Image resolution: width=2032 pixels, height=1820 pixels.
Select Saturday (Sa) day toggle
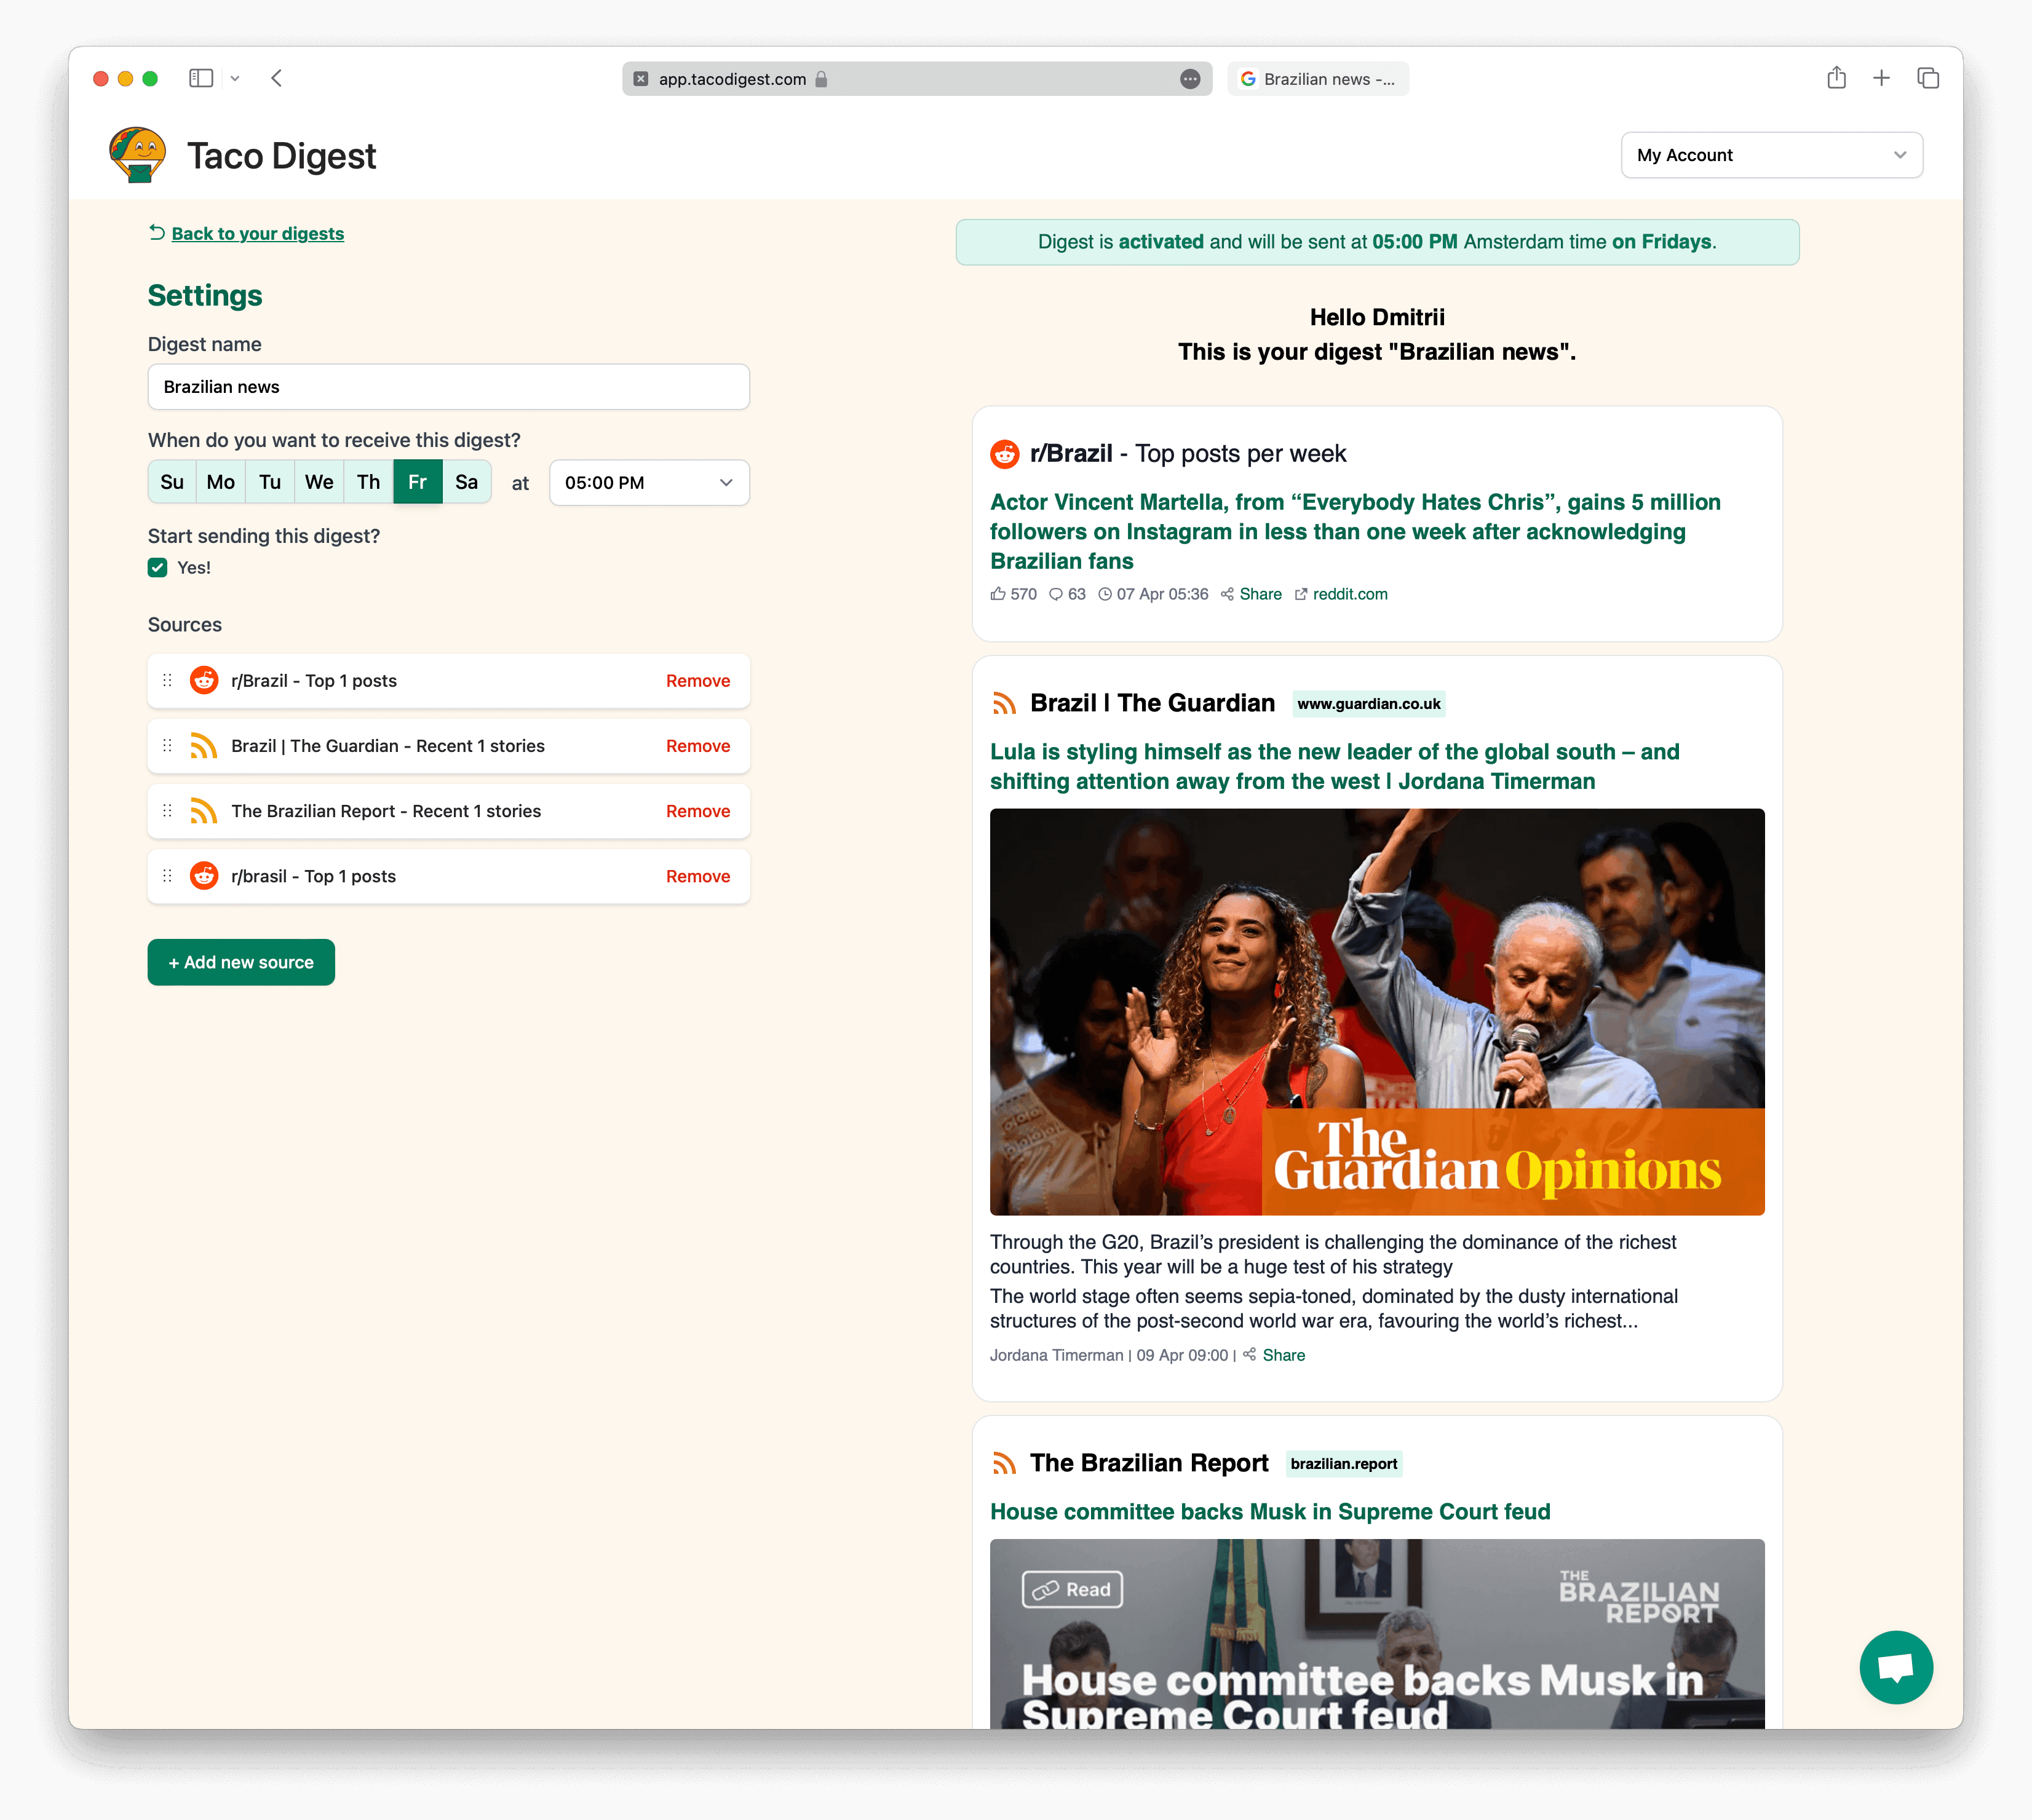pos(467,482)
